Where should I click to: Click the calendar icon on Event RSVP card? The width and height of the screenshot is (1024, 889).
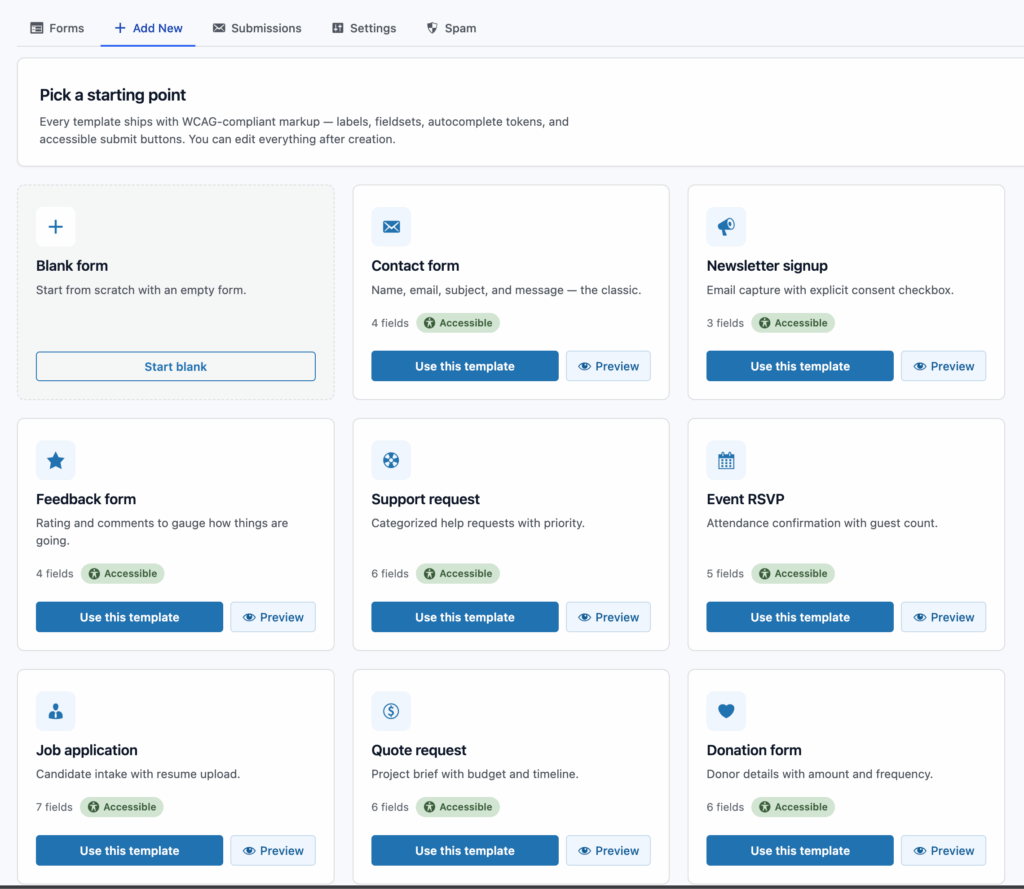726,461
